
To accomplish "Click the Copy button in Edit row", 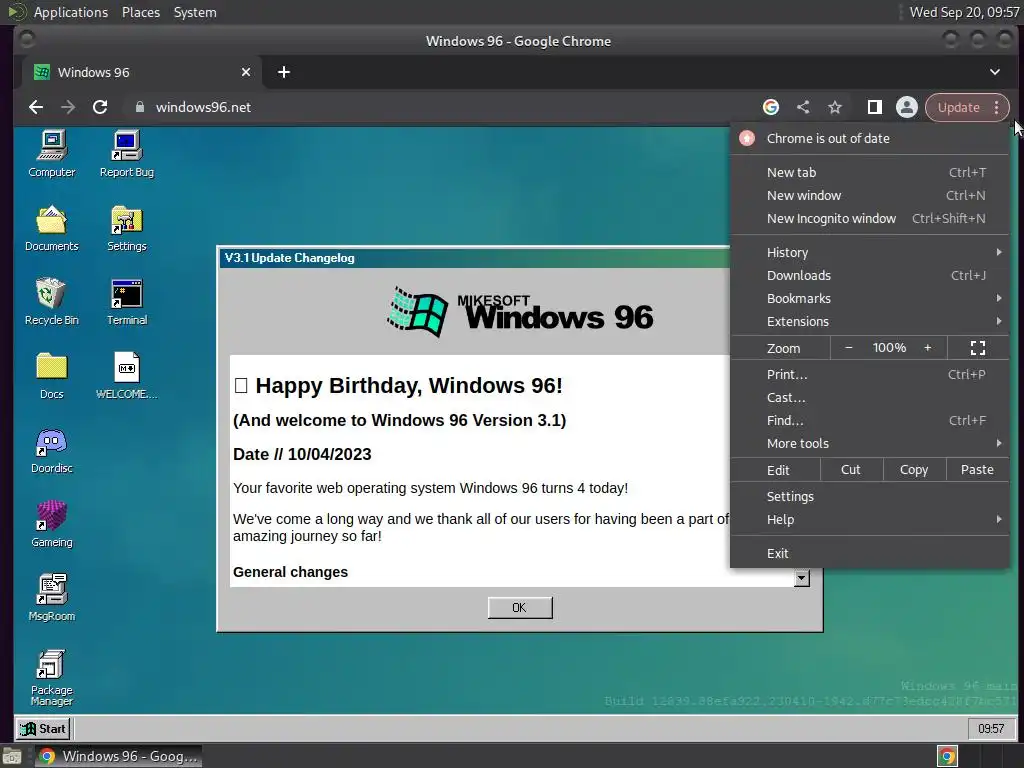I will coord(914,470).
